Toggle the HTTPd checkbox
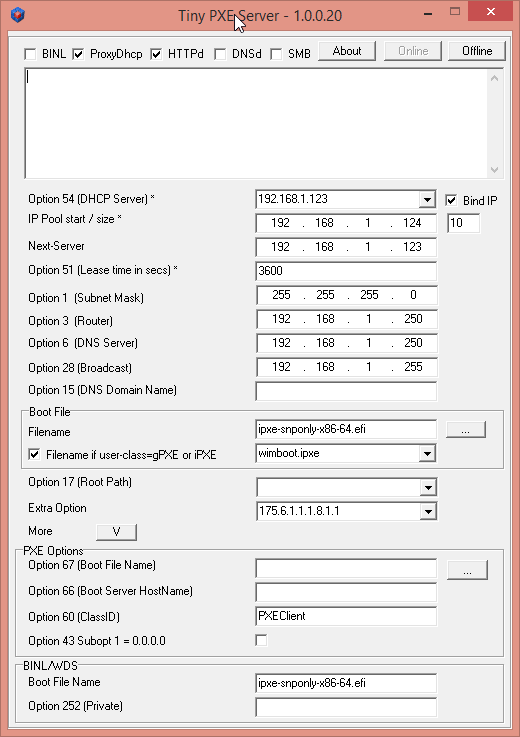 (x=156, y=54)
